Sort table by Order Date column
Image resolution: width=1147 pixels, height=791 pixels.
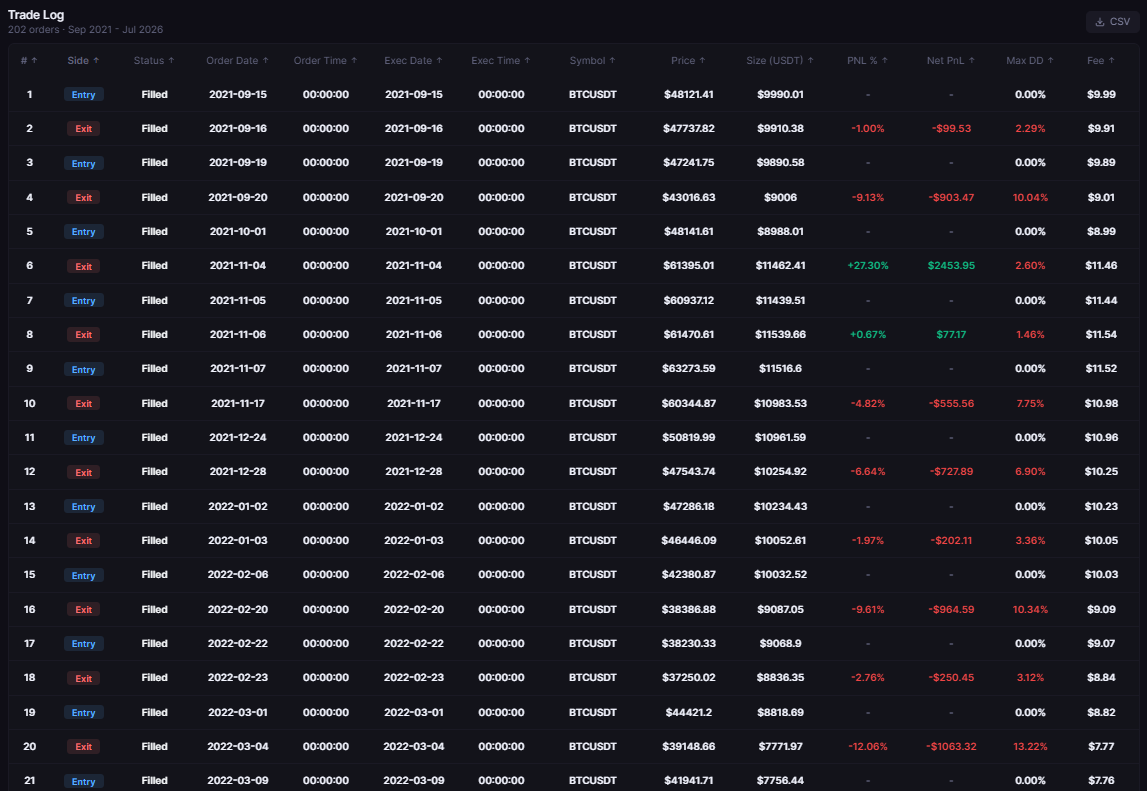[x=238, y=61]
